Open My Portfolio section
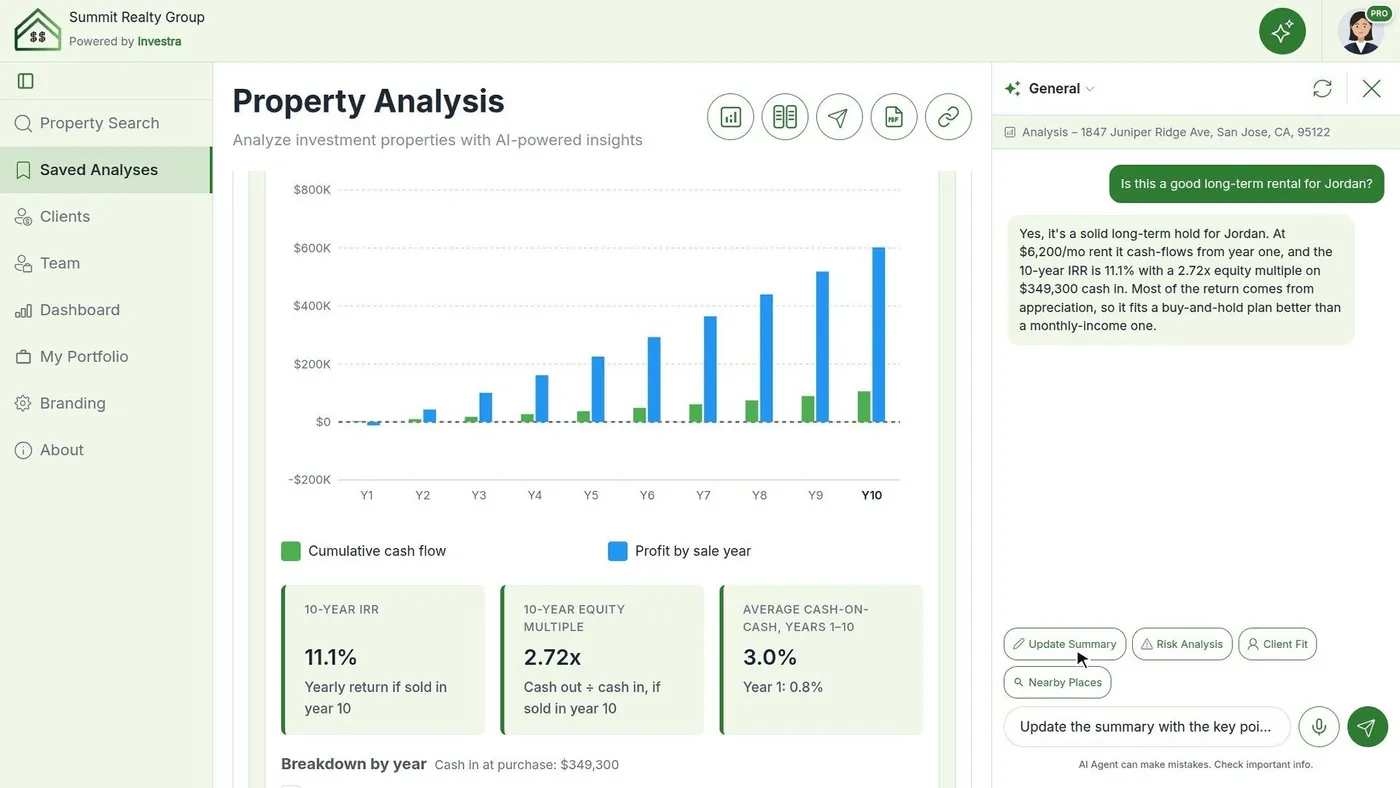This screenshot has height=788, width=1400. 106,357
